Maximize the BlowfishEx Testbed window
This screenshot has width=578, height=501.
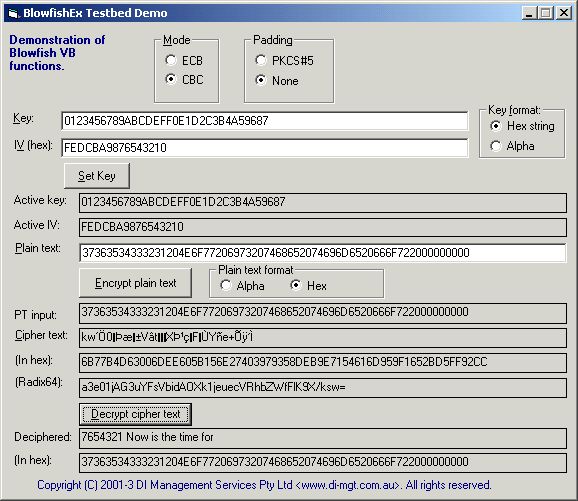click(546, 13)
